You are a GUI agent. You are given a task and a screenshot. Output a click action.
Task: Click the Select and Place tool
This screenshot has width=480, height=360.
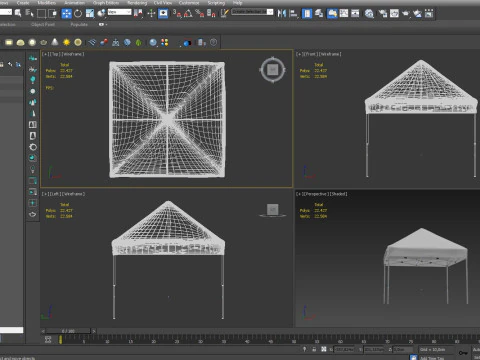pos(102,13)
